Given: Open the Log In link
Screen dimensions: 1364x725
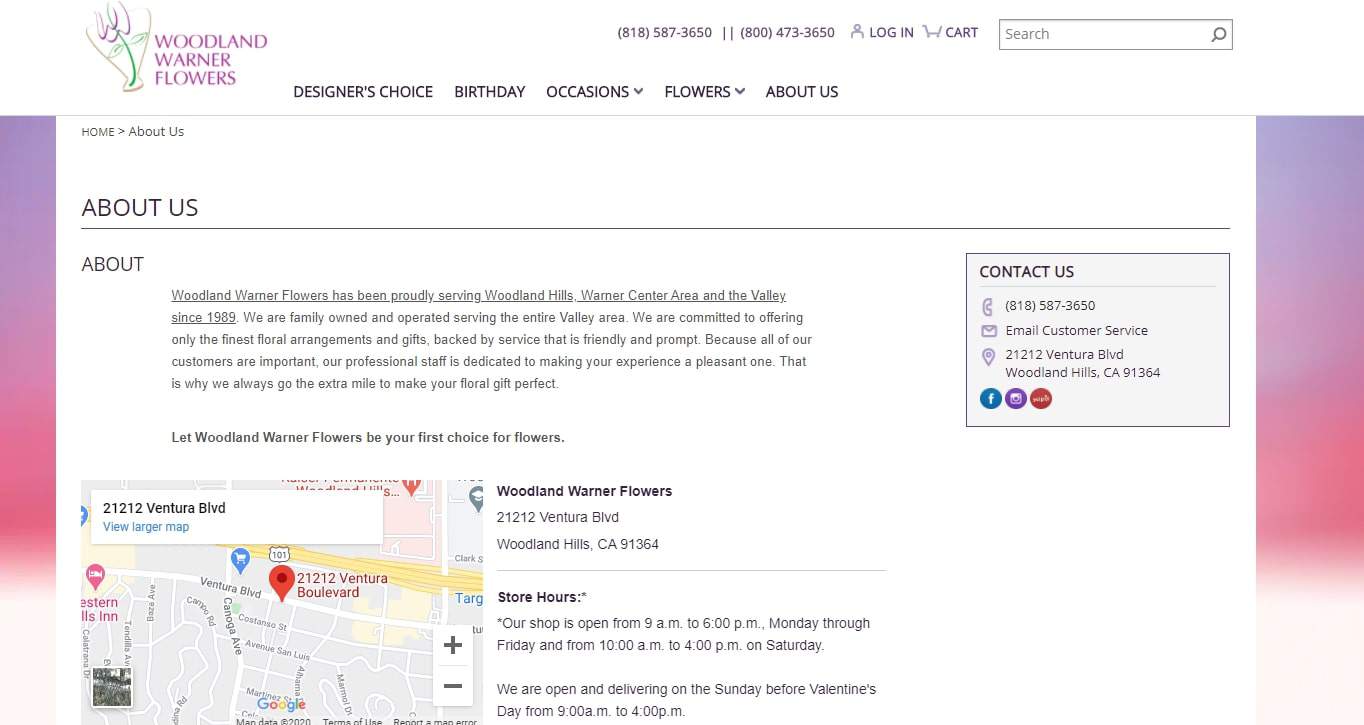Looking at the screenshot, I should tap(881, 32).
